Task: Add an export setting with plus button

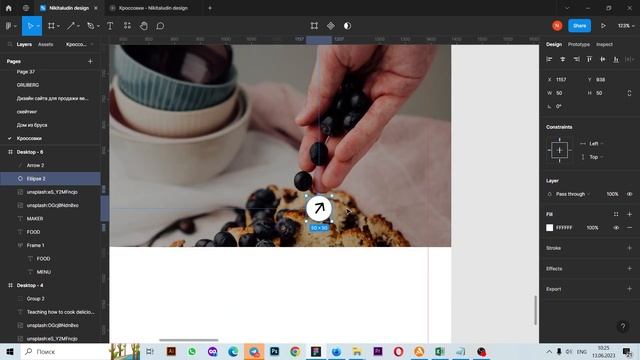Action: click(629, 289)
